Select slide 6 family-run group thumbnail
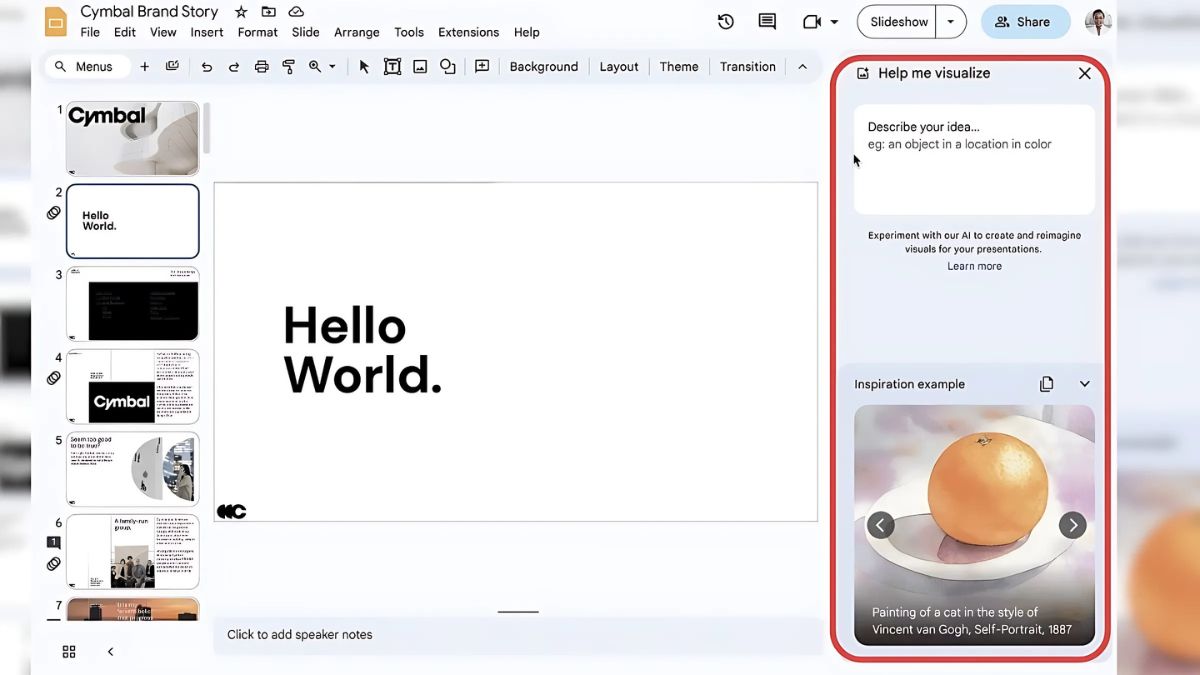 pos(132,551)
